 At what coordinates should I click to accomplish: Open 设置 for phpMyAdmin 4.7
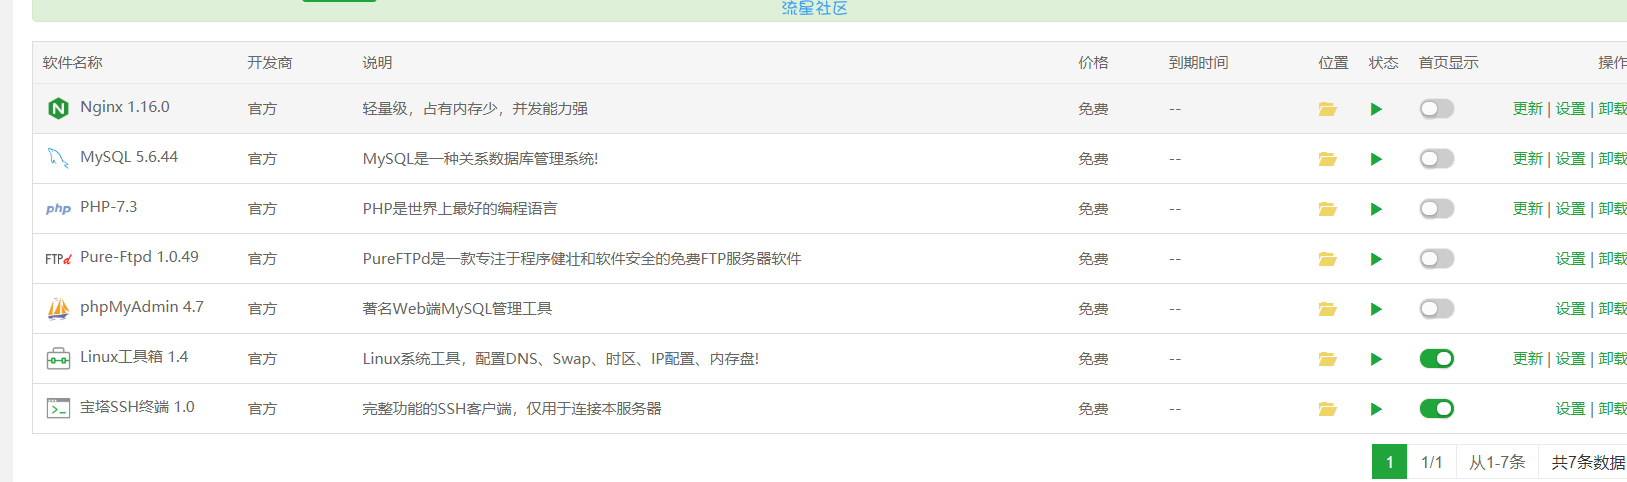click(1570, 309)
